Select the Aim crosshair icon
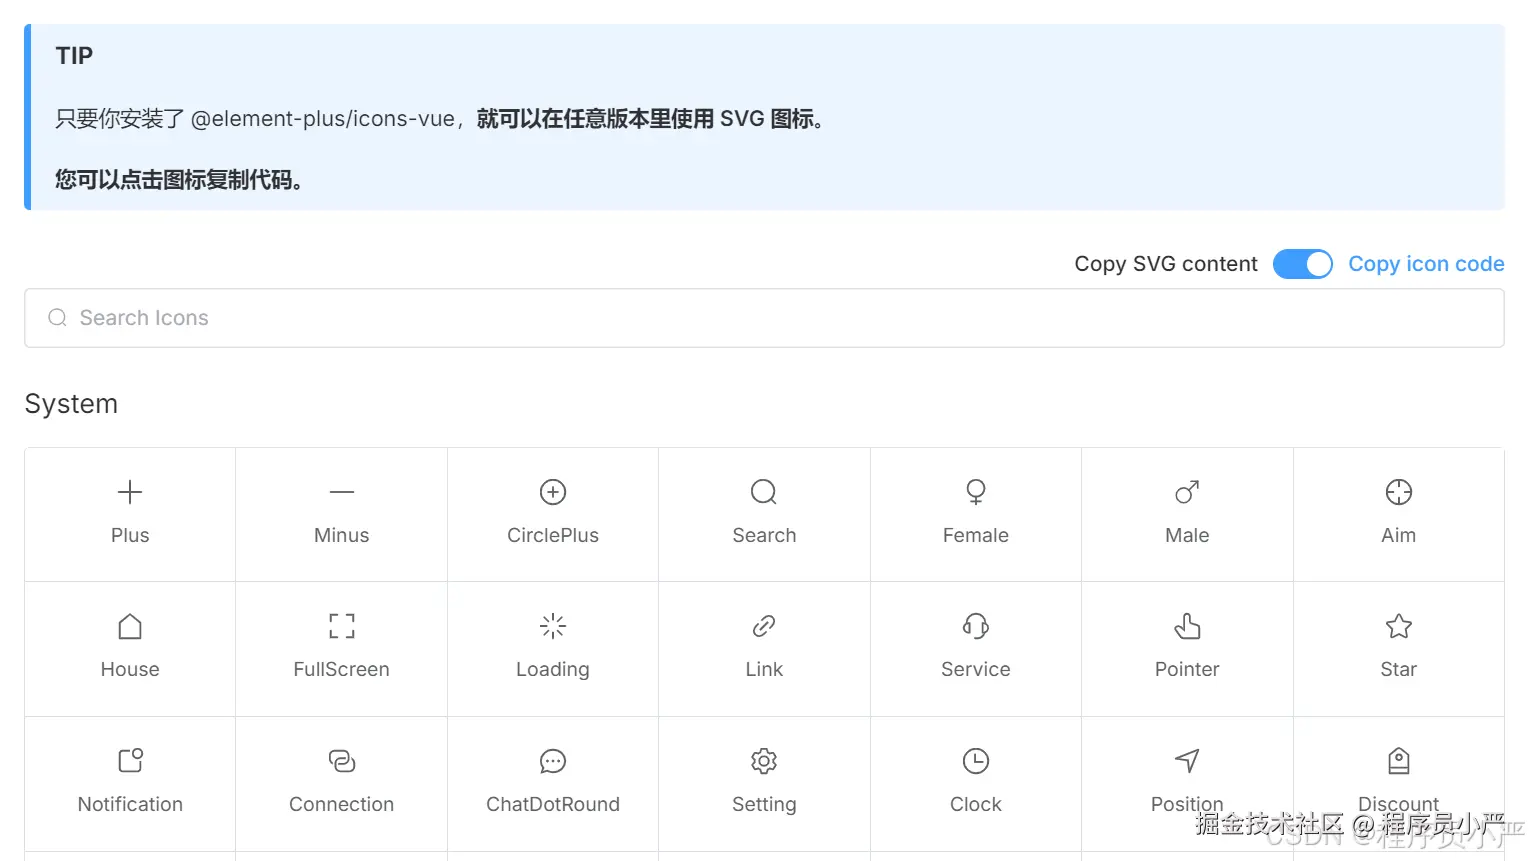The image size is (1529, 861). tap(1399, 492)
